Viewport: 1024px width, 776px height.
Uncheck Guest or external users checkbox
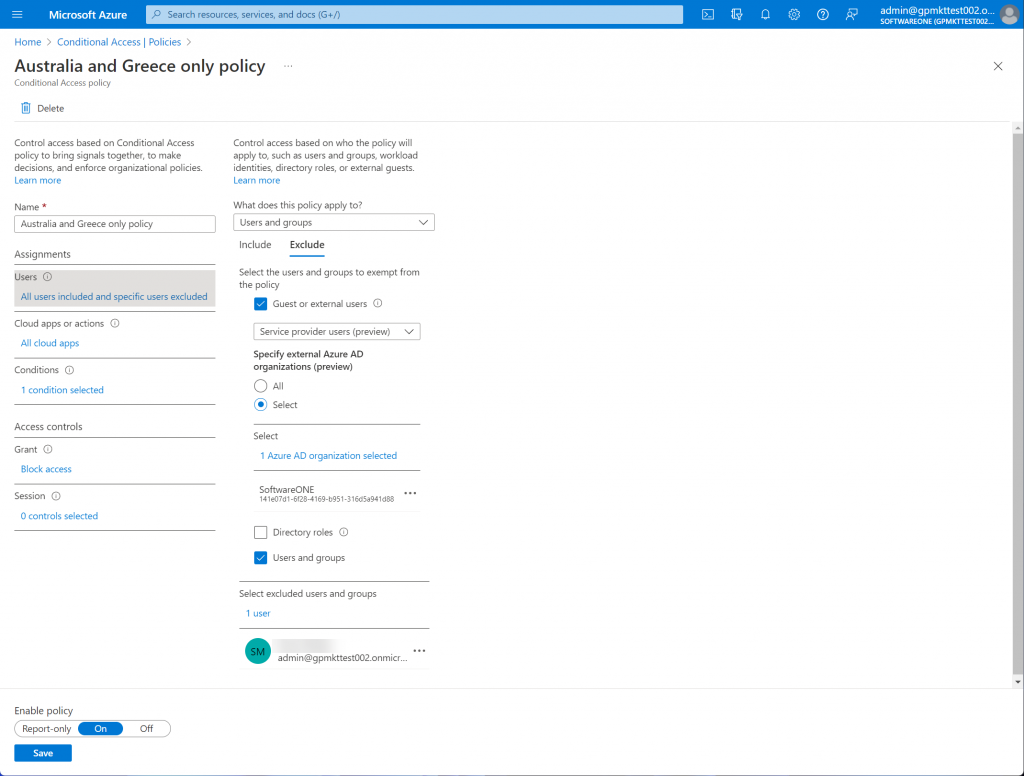pos(261,304)
